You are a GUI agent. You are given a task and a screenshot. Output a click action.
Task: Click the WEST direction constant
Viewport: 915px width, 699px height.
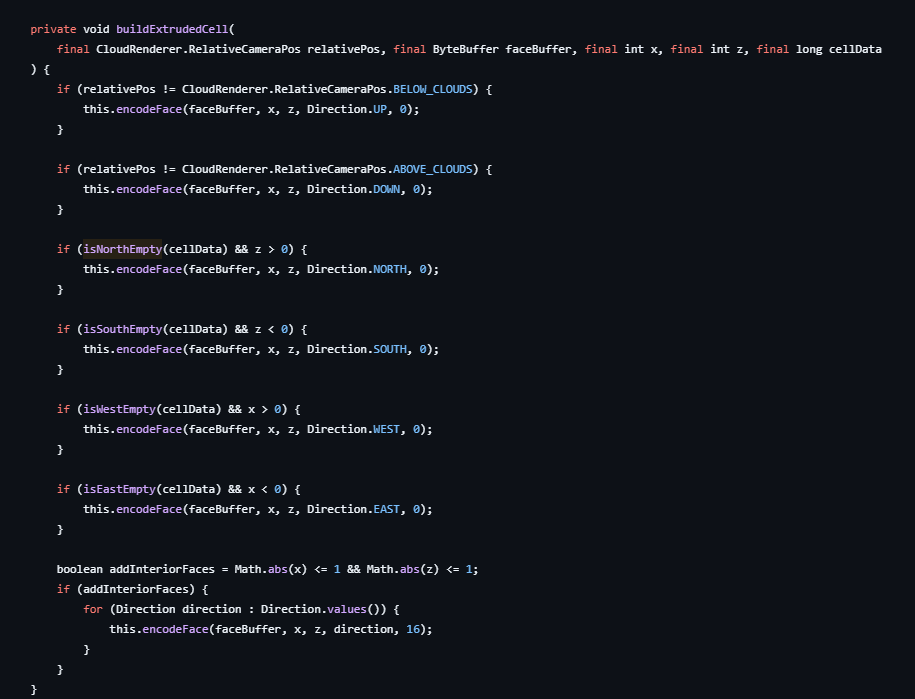pos(386,429)
